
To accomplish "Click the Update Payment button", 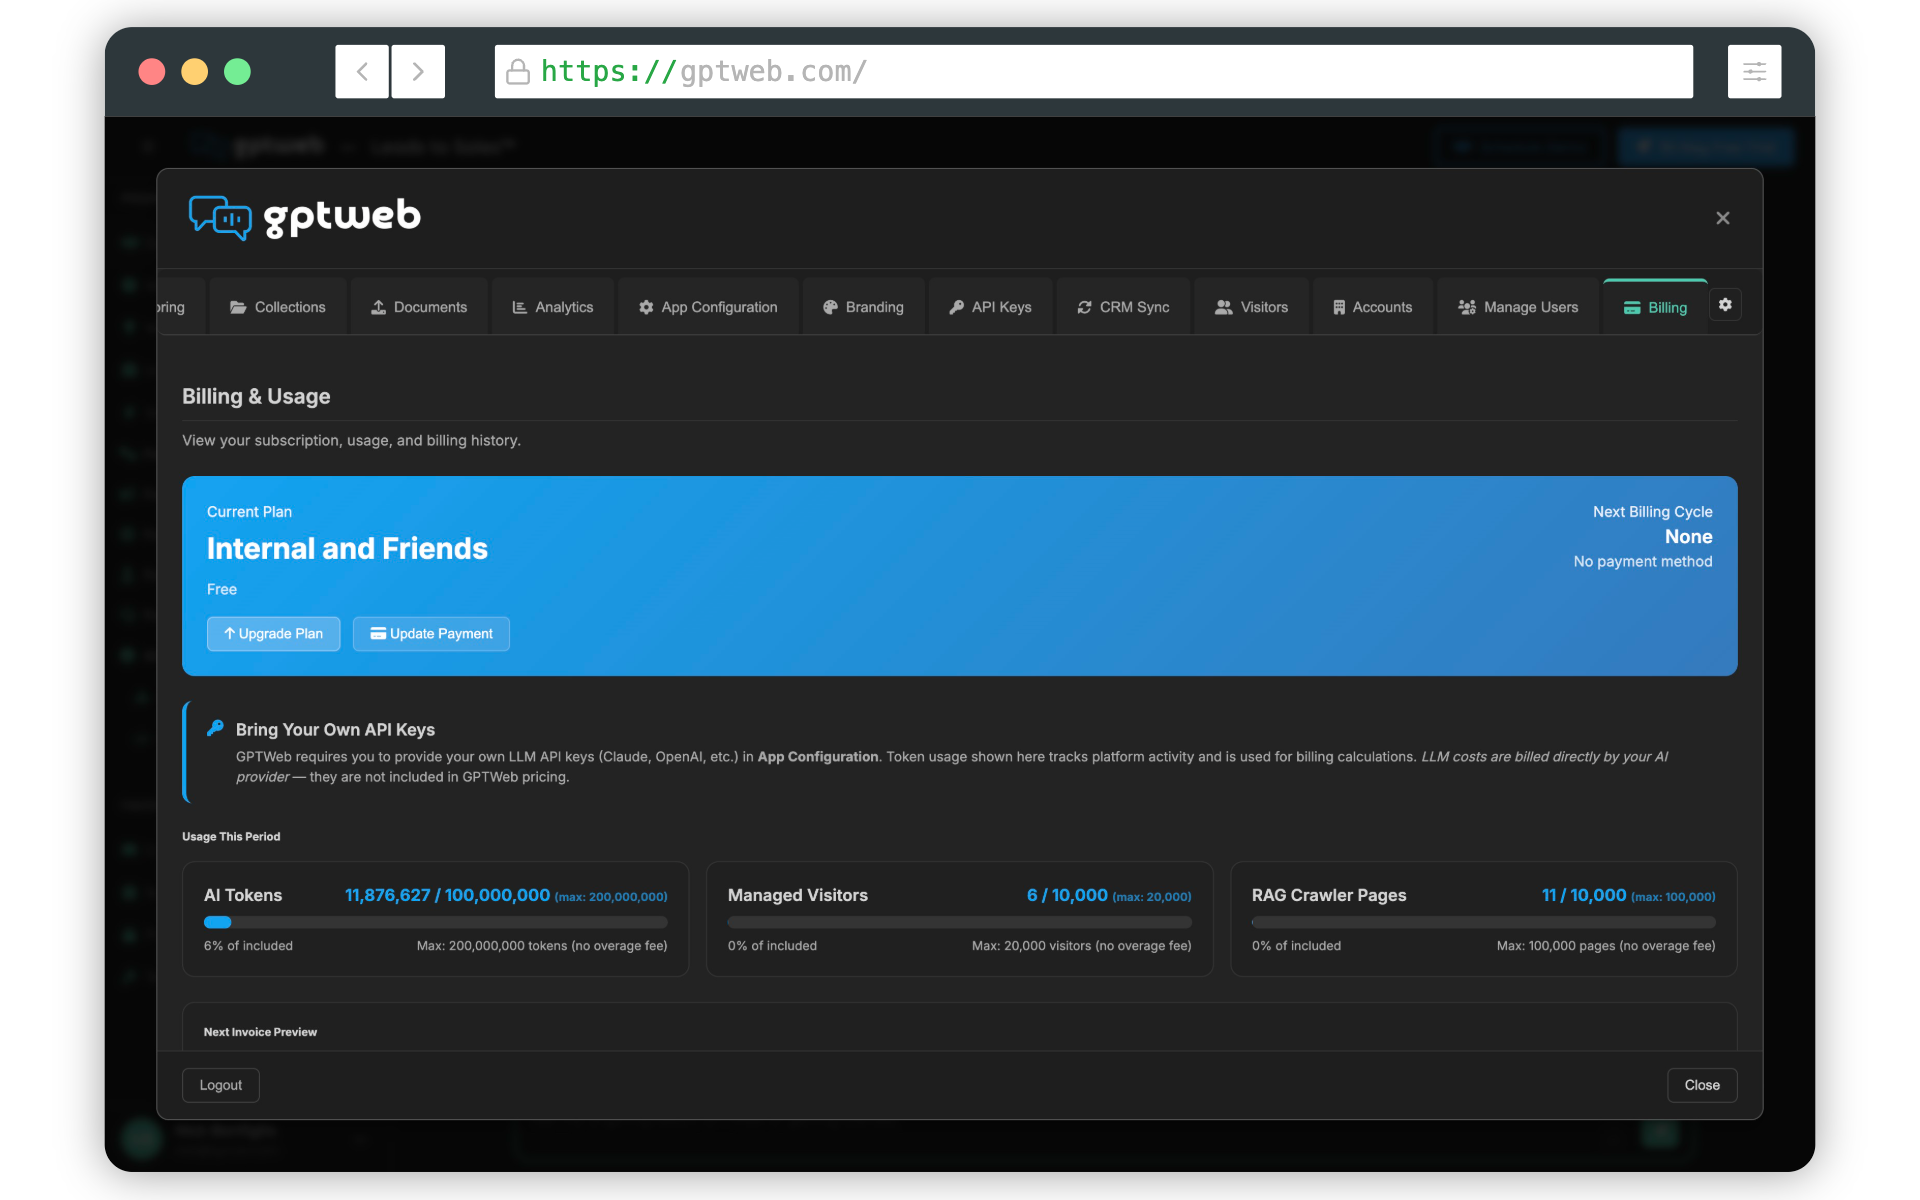I will pos(431,634).
